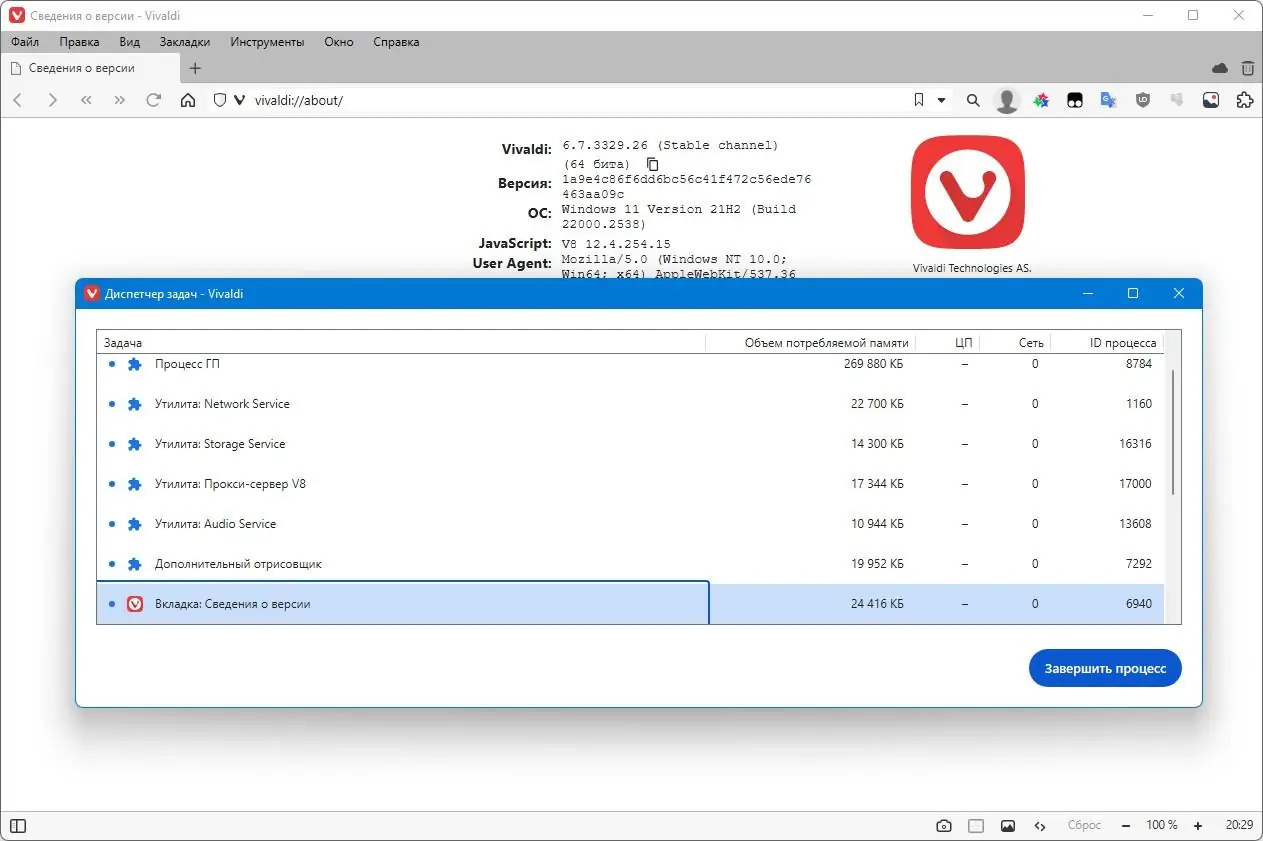
Task: Select the Процесс ГП row in task manager
Action: tap(400, 364)
